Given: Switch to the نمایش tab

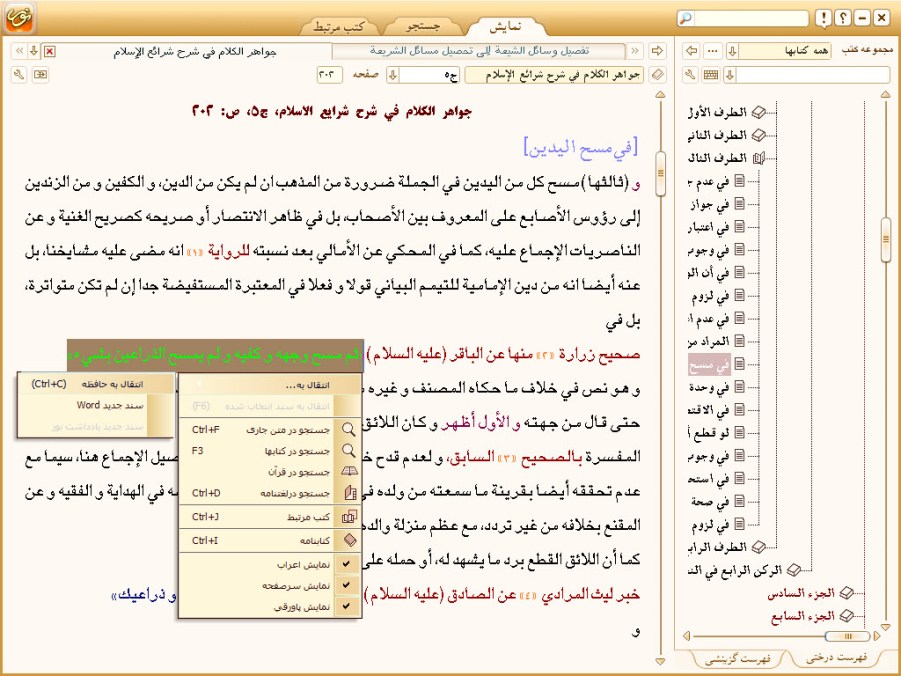Looking at the screenshot, I should pos(506,26).
